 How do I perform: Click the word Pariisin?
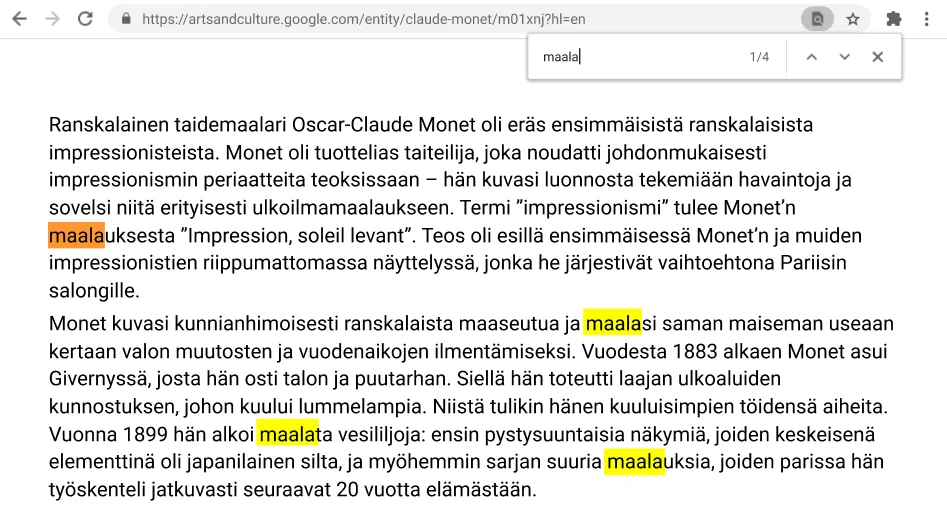(814, 263)
